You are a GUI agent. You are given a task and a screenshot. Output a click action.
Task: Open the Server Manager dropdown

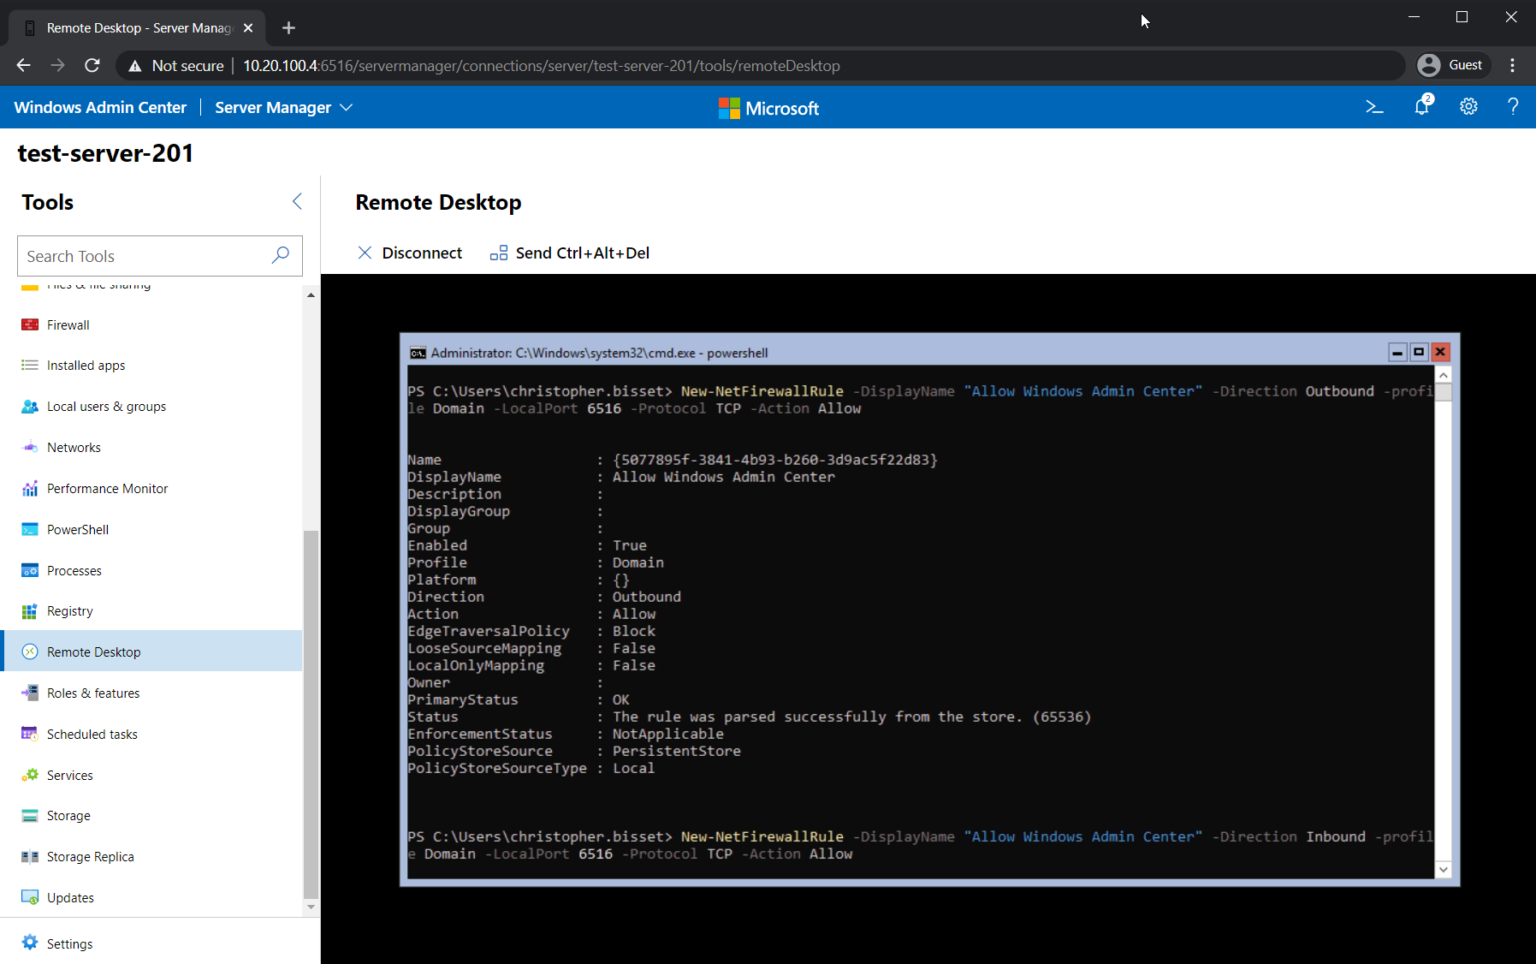(x=283, y=107)
